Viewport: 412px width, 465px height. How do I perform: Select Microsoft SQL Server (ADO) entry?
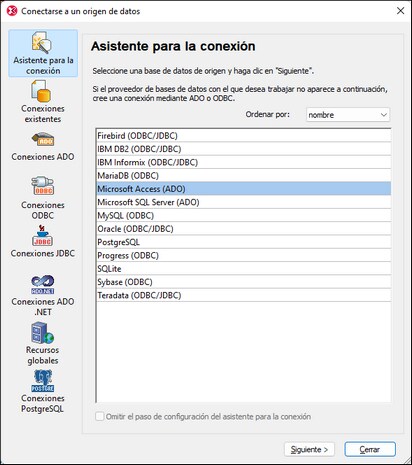click(x=244, y=202)
